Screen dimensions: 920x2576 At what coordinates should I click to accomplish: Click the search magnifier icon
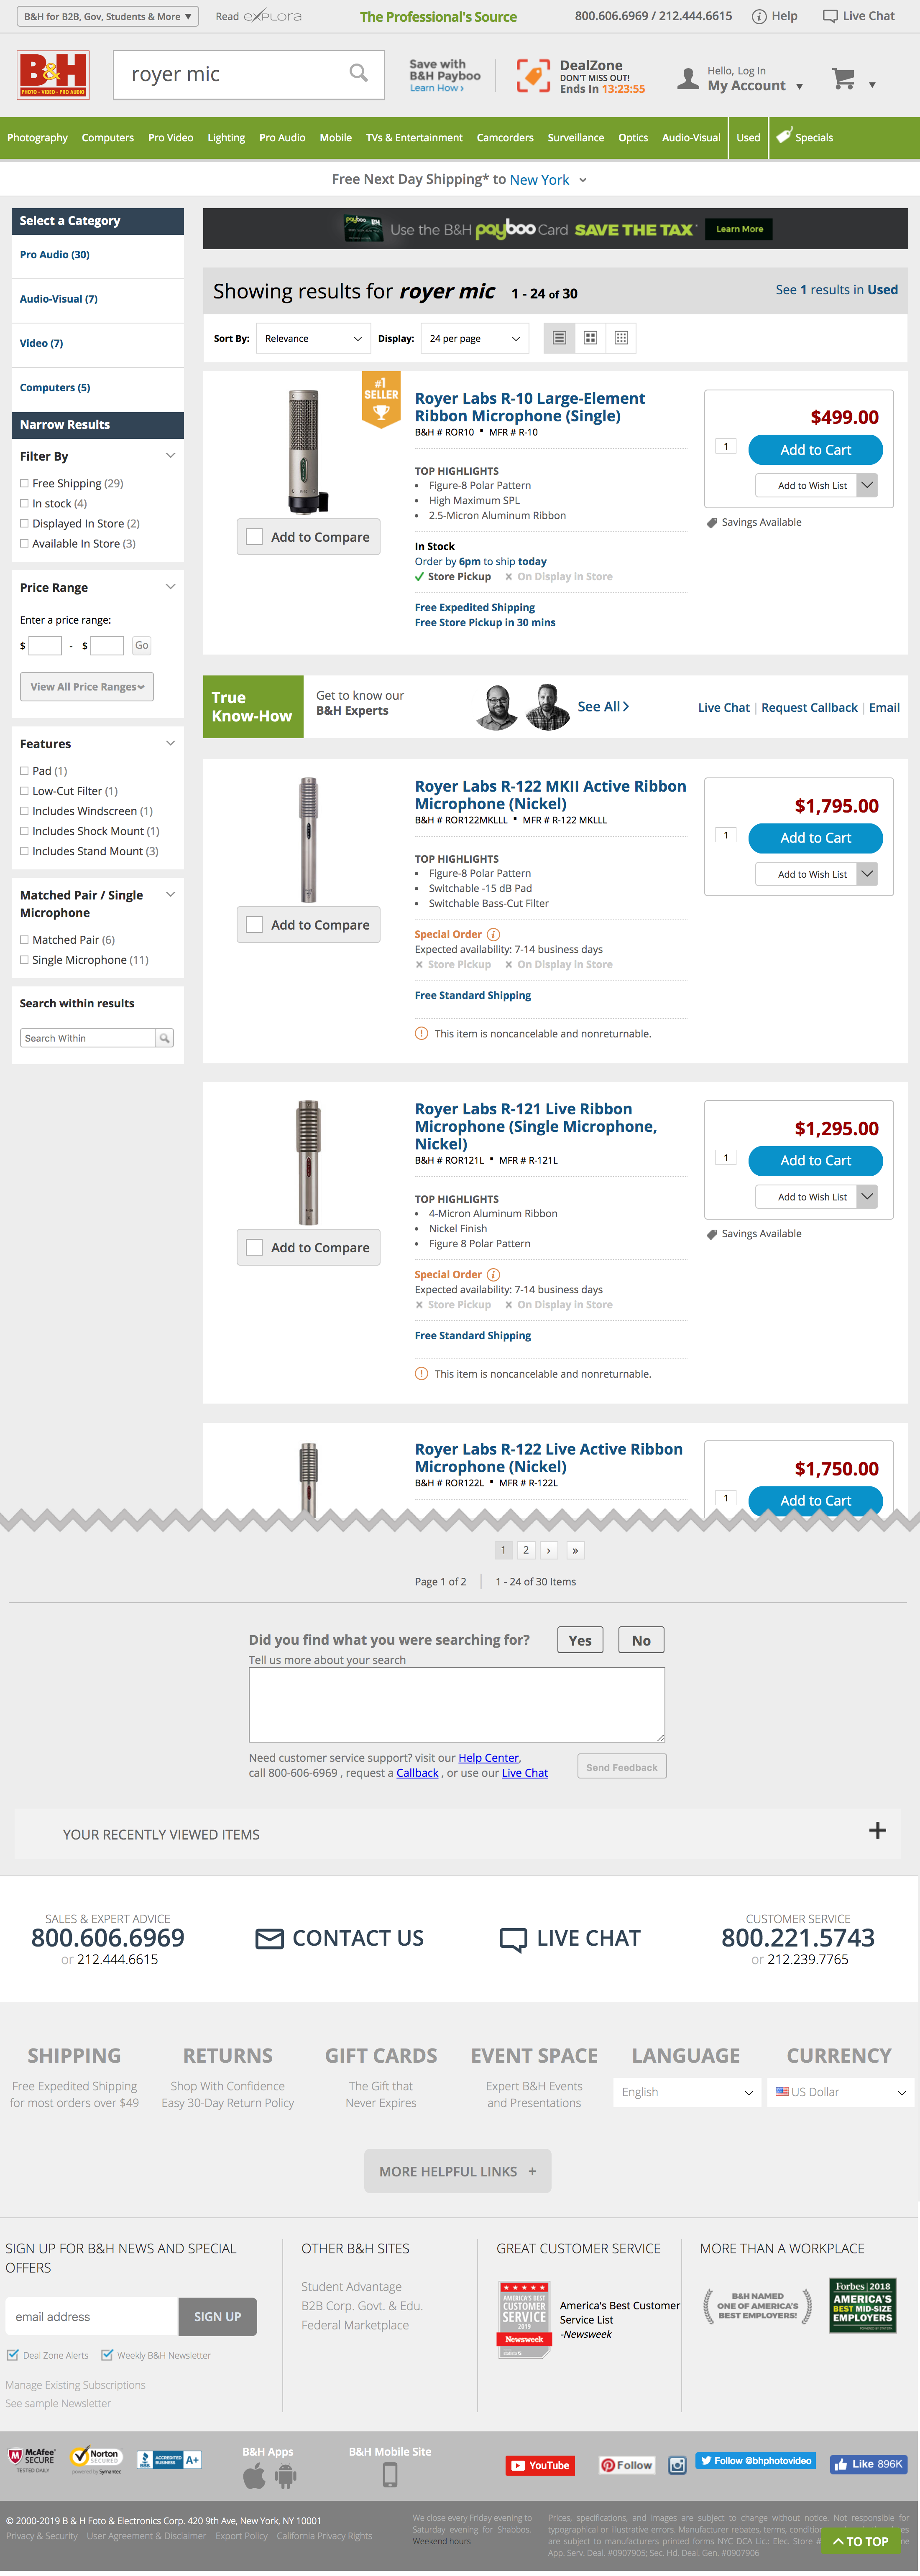coord(358,73)
